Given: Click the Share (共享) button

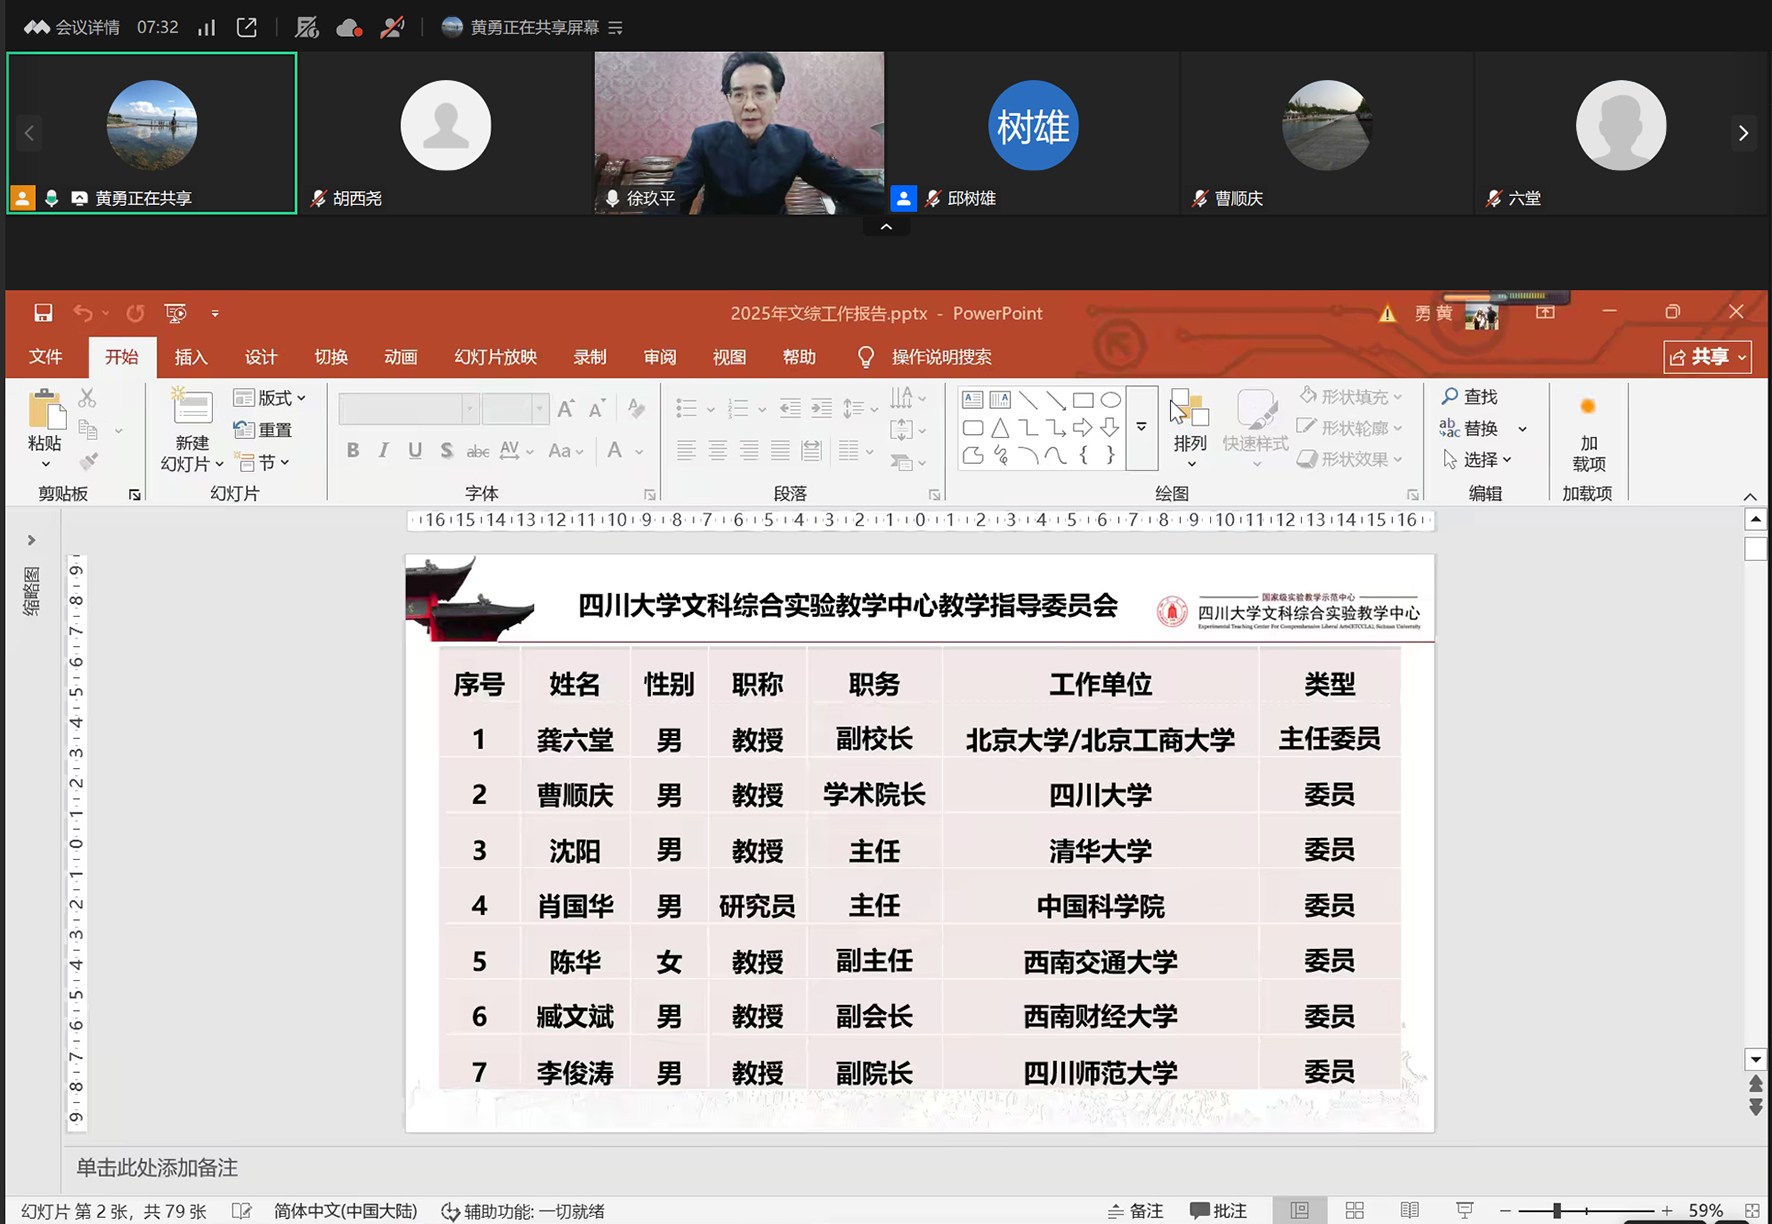Looking at the screenshot, I should (1707, 357).
